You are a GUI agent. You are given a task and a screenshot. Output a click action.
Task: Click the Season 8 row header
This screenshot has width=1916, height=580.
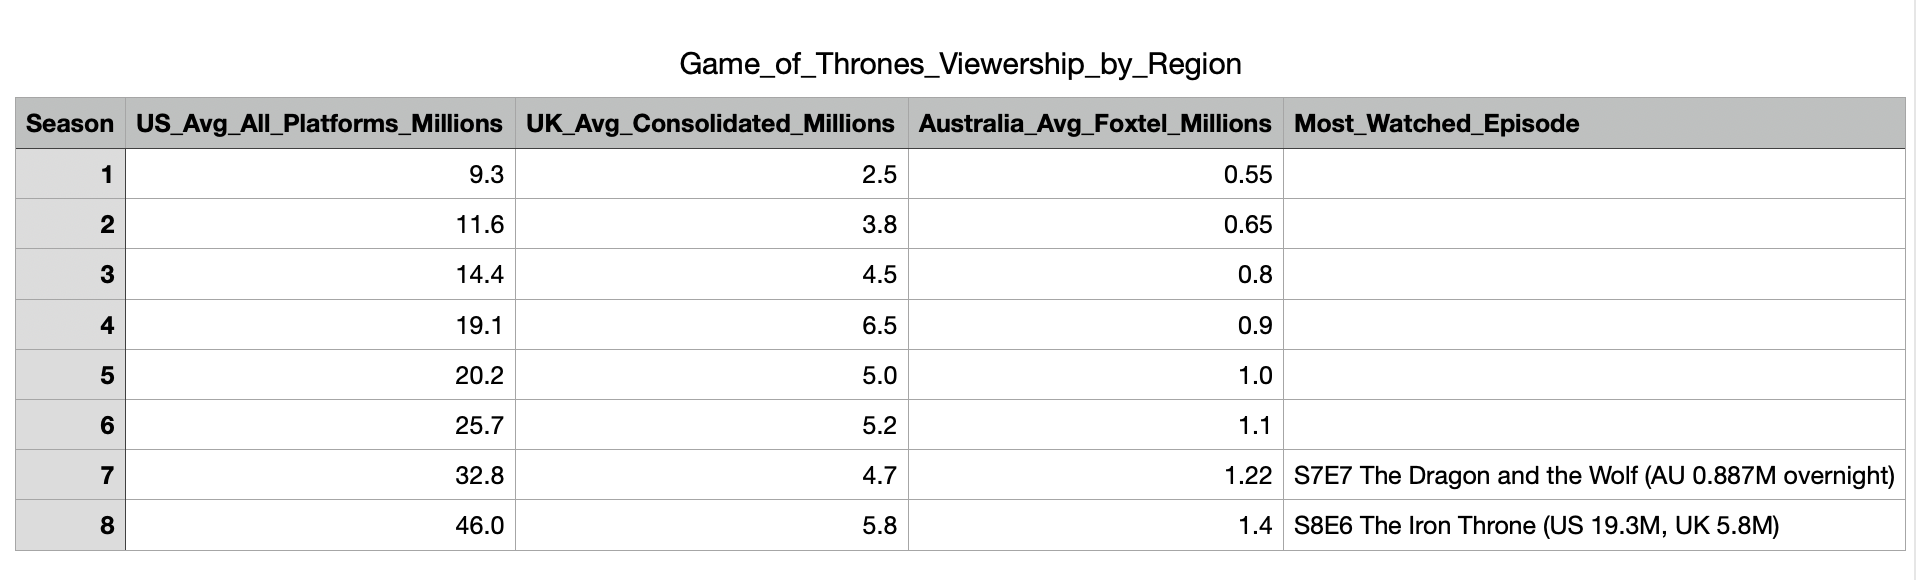(x=70, y=525)
